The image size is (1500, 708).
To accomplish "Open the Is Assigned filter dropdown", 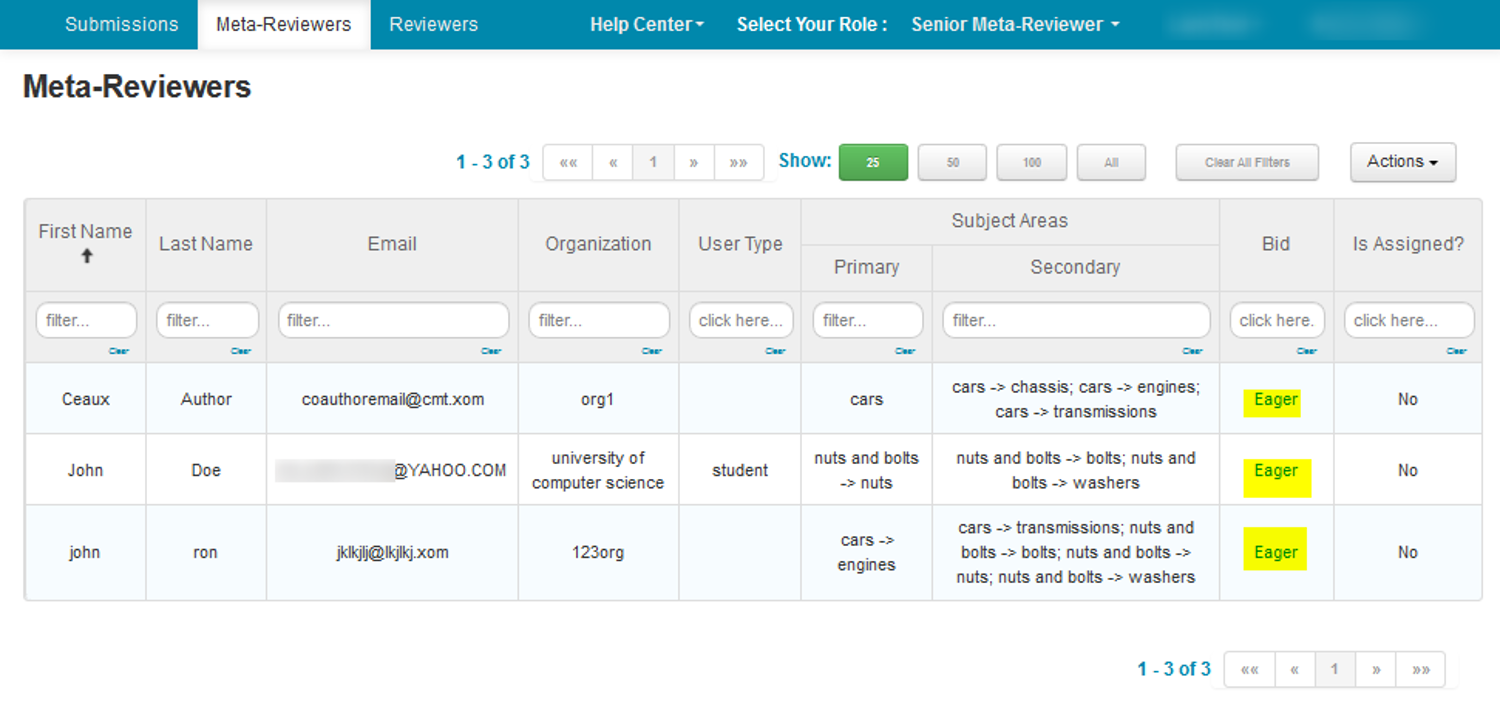I will pos(1409,320).
